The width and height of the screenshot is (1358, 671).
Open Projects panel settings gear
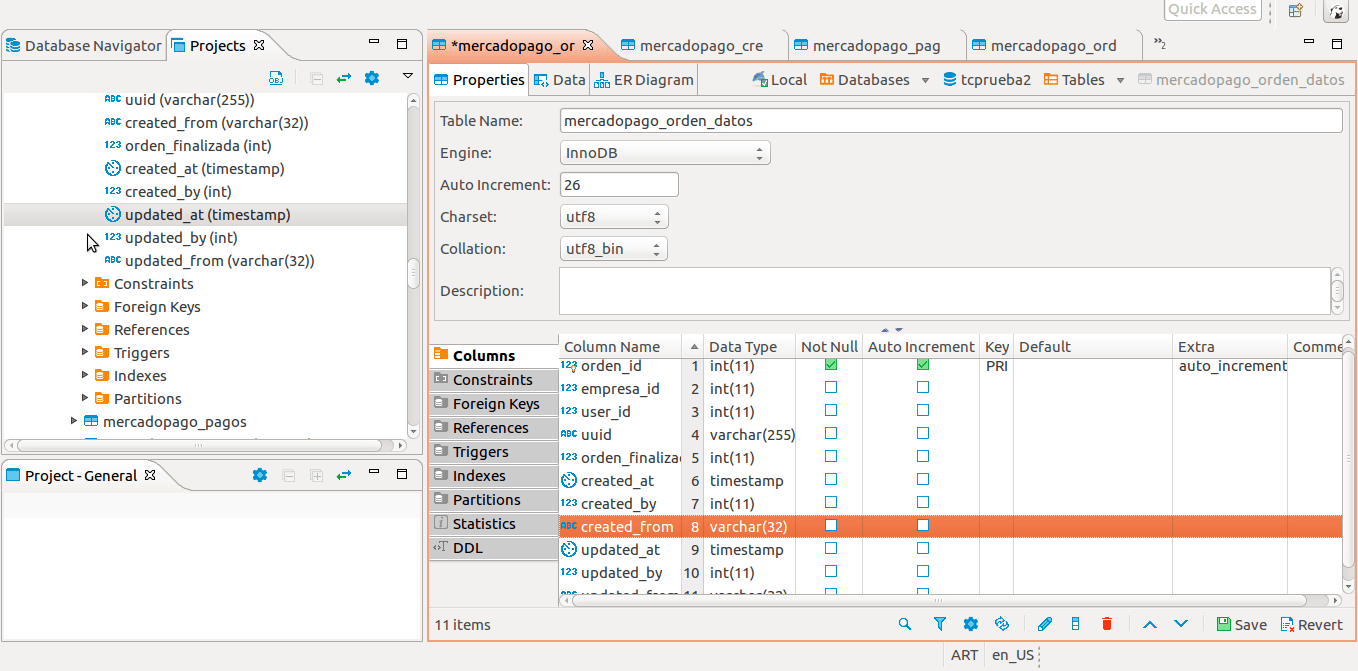[x=372, y=78]
